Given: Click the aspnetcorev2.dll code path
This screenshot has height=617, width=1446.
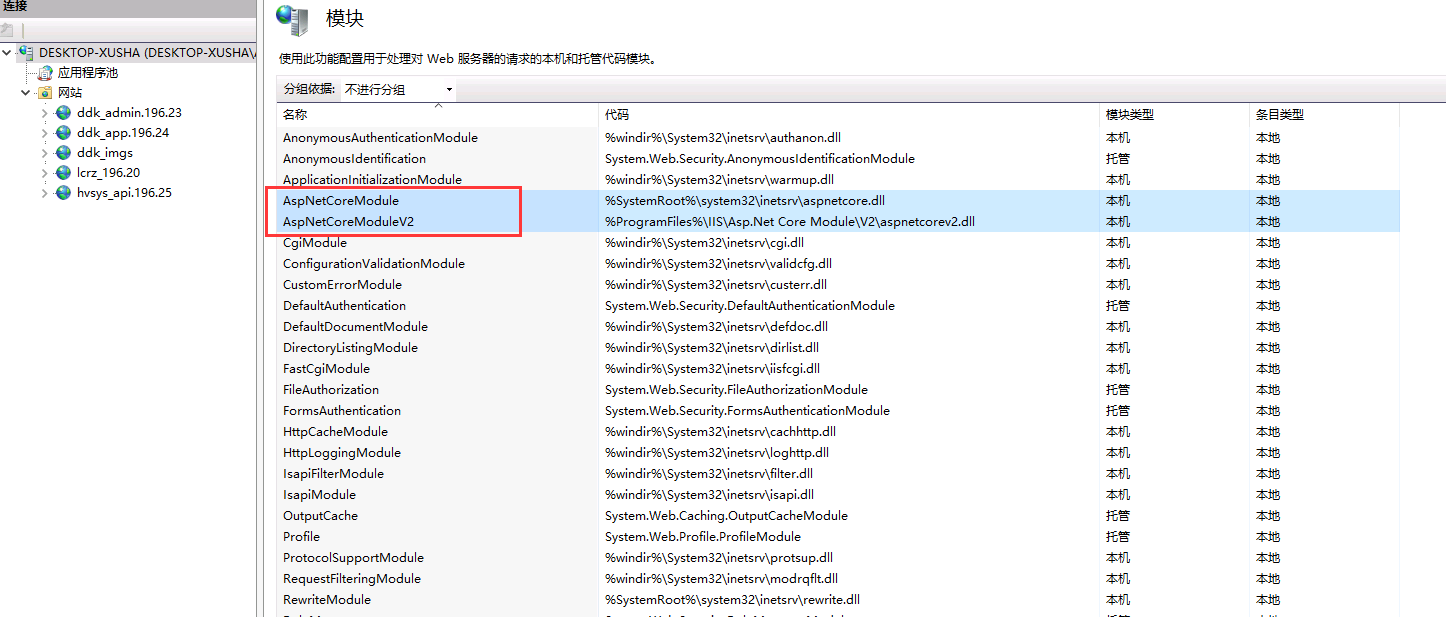Looking at the screenshot, I should pyautogui.click(x=790, y=222).
